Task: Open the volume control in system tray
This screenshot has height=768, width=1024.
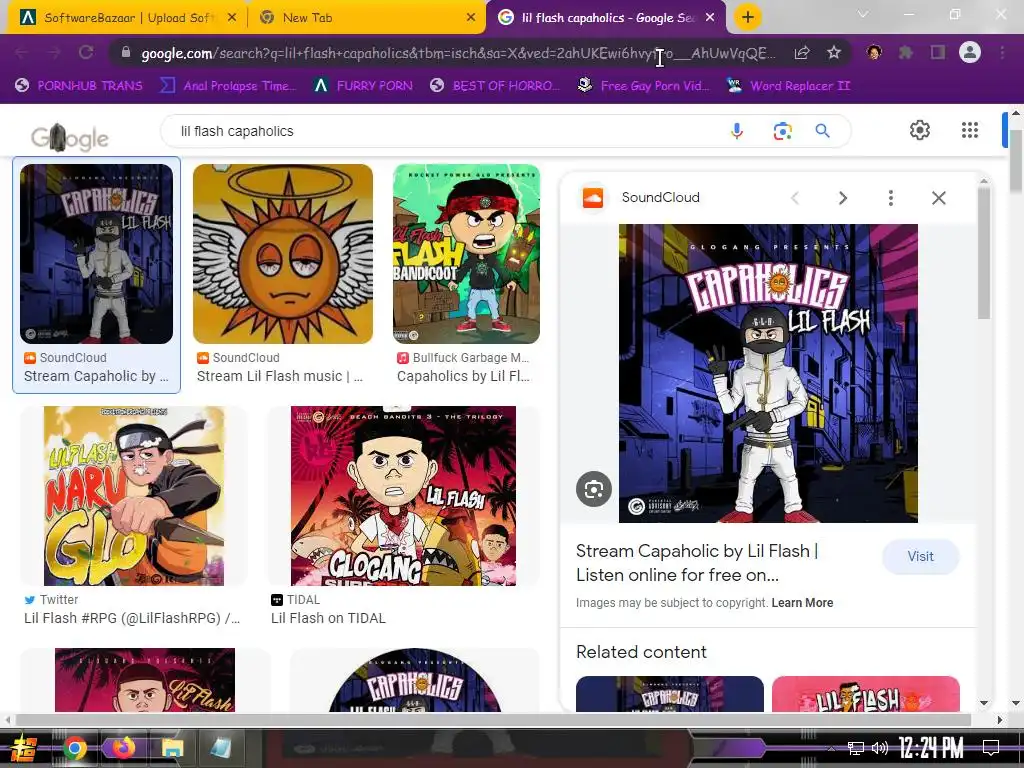Action: tap(880, 748)
